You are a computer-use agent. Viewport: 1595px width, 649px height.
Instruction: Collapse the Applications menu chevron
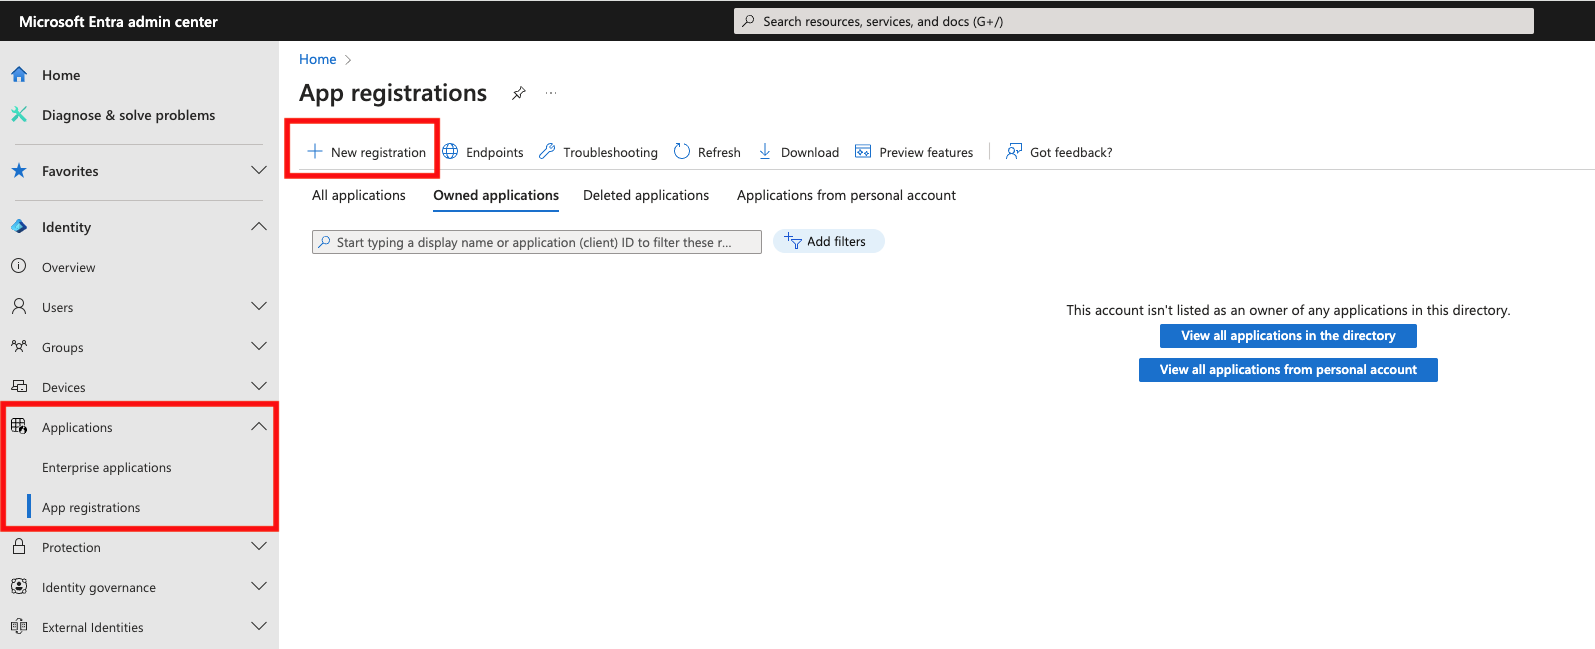point(259,426)
